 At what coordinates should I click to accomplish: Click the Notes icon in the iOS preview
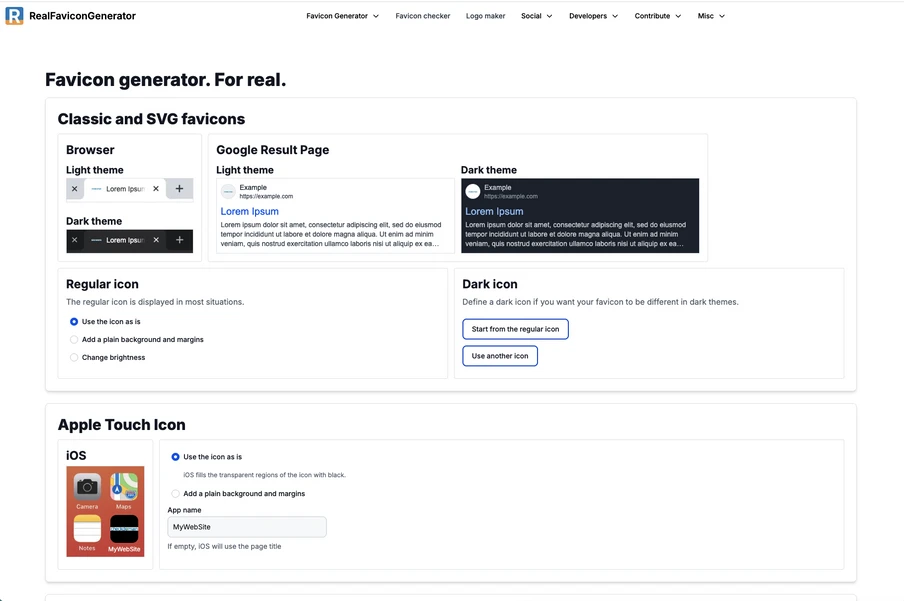pos(87,528)
